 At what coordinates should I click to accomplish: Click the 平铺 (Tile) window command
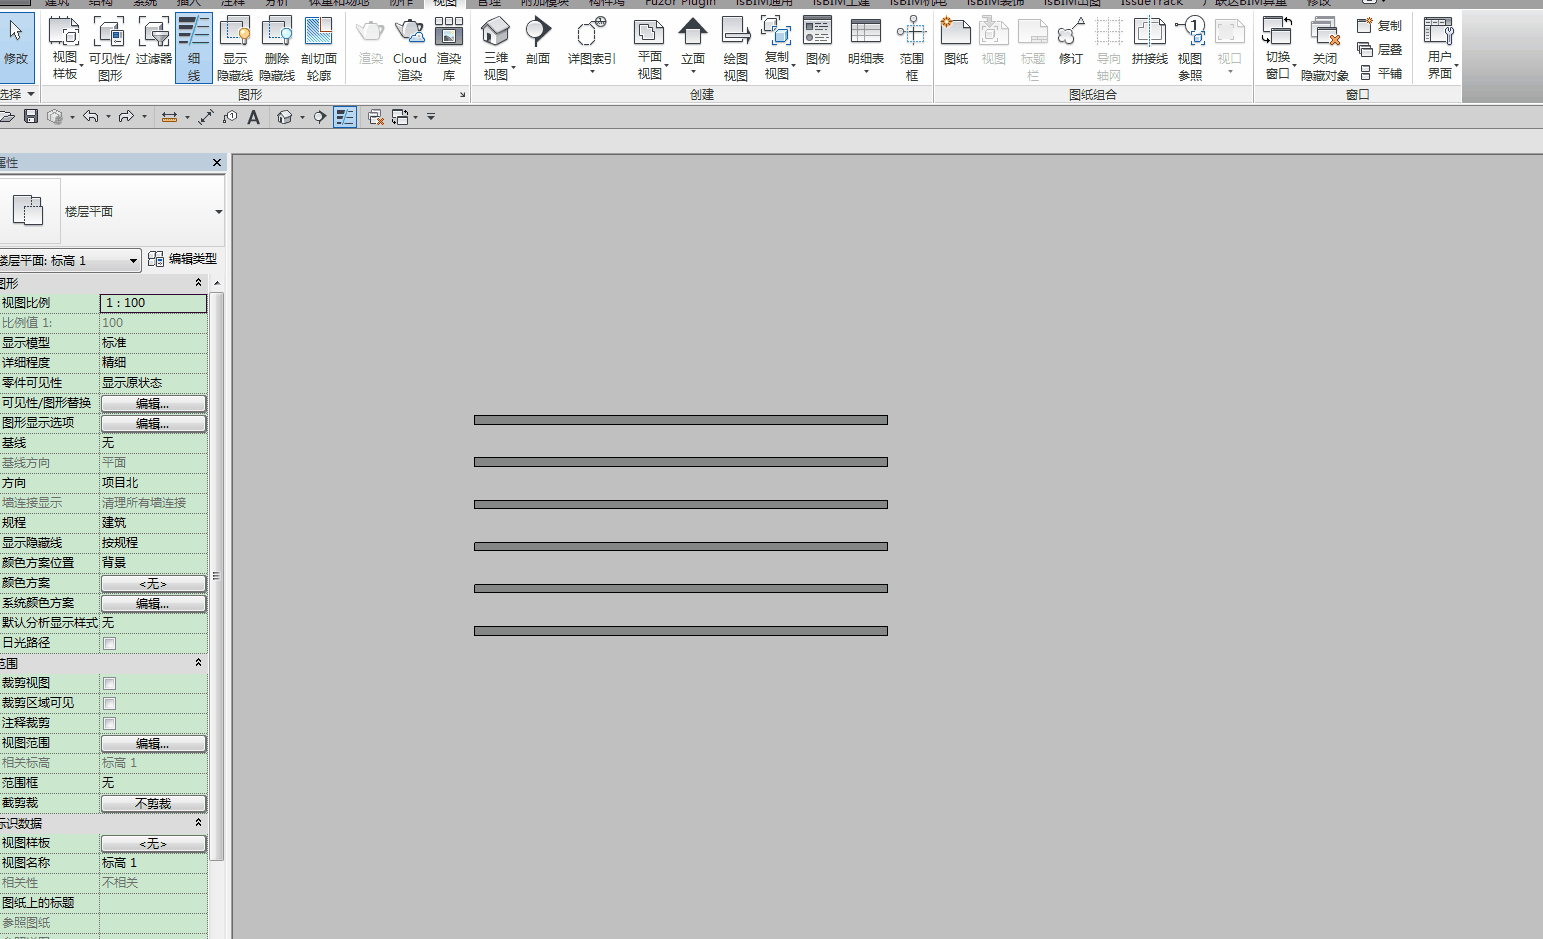(1380, 73)
